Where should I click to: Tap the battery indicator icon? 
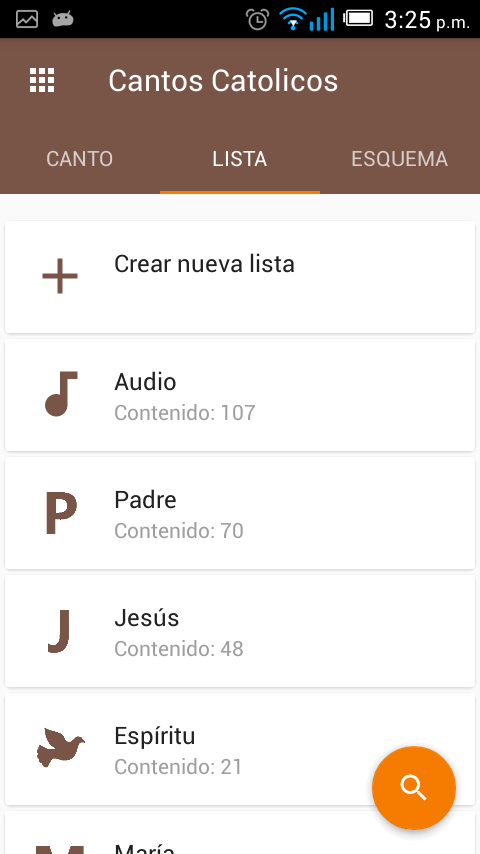[x=358, y=19]
